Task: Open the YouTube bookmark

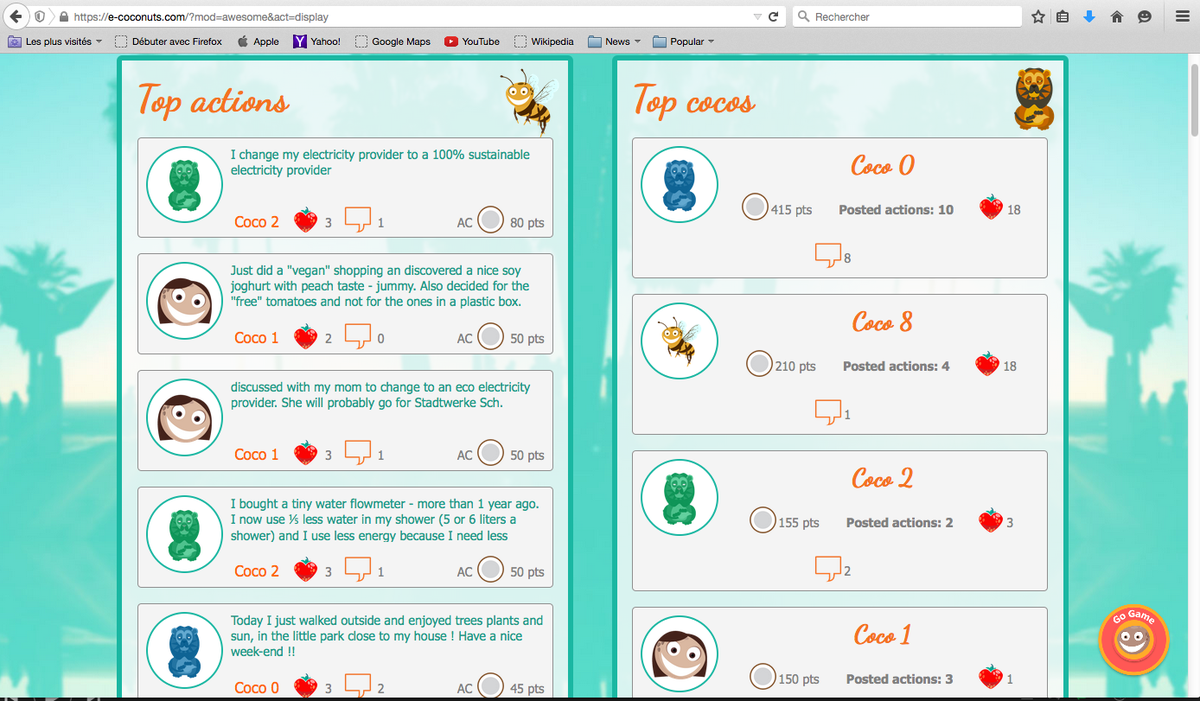Action: tap(472, 41)
